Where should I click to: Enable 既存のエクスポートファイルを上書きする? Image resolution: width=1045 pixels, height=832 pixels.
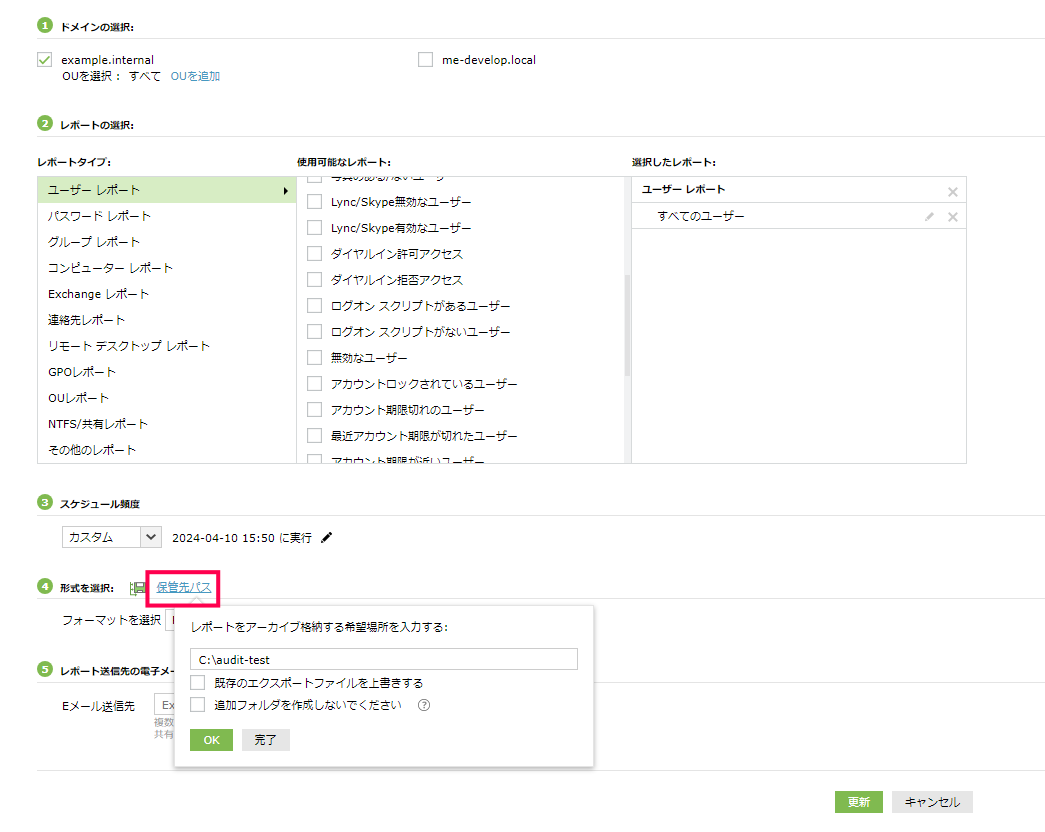tap(197, 683)
